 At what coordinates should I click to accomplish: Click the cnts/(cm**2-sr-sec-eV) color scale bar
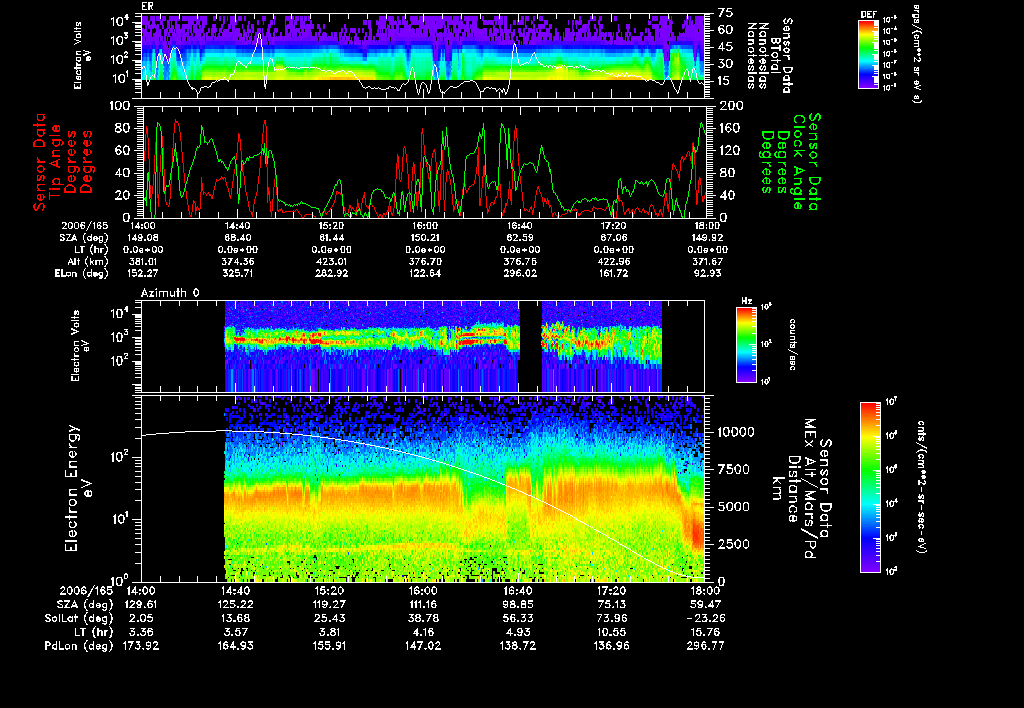pyautogui.click(x=870, y=487)
